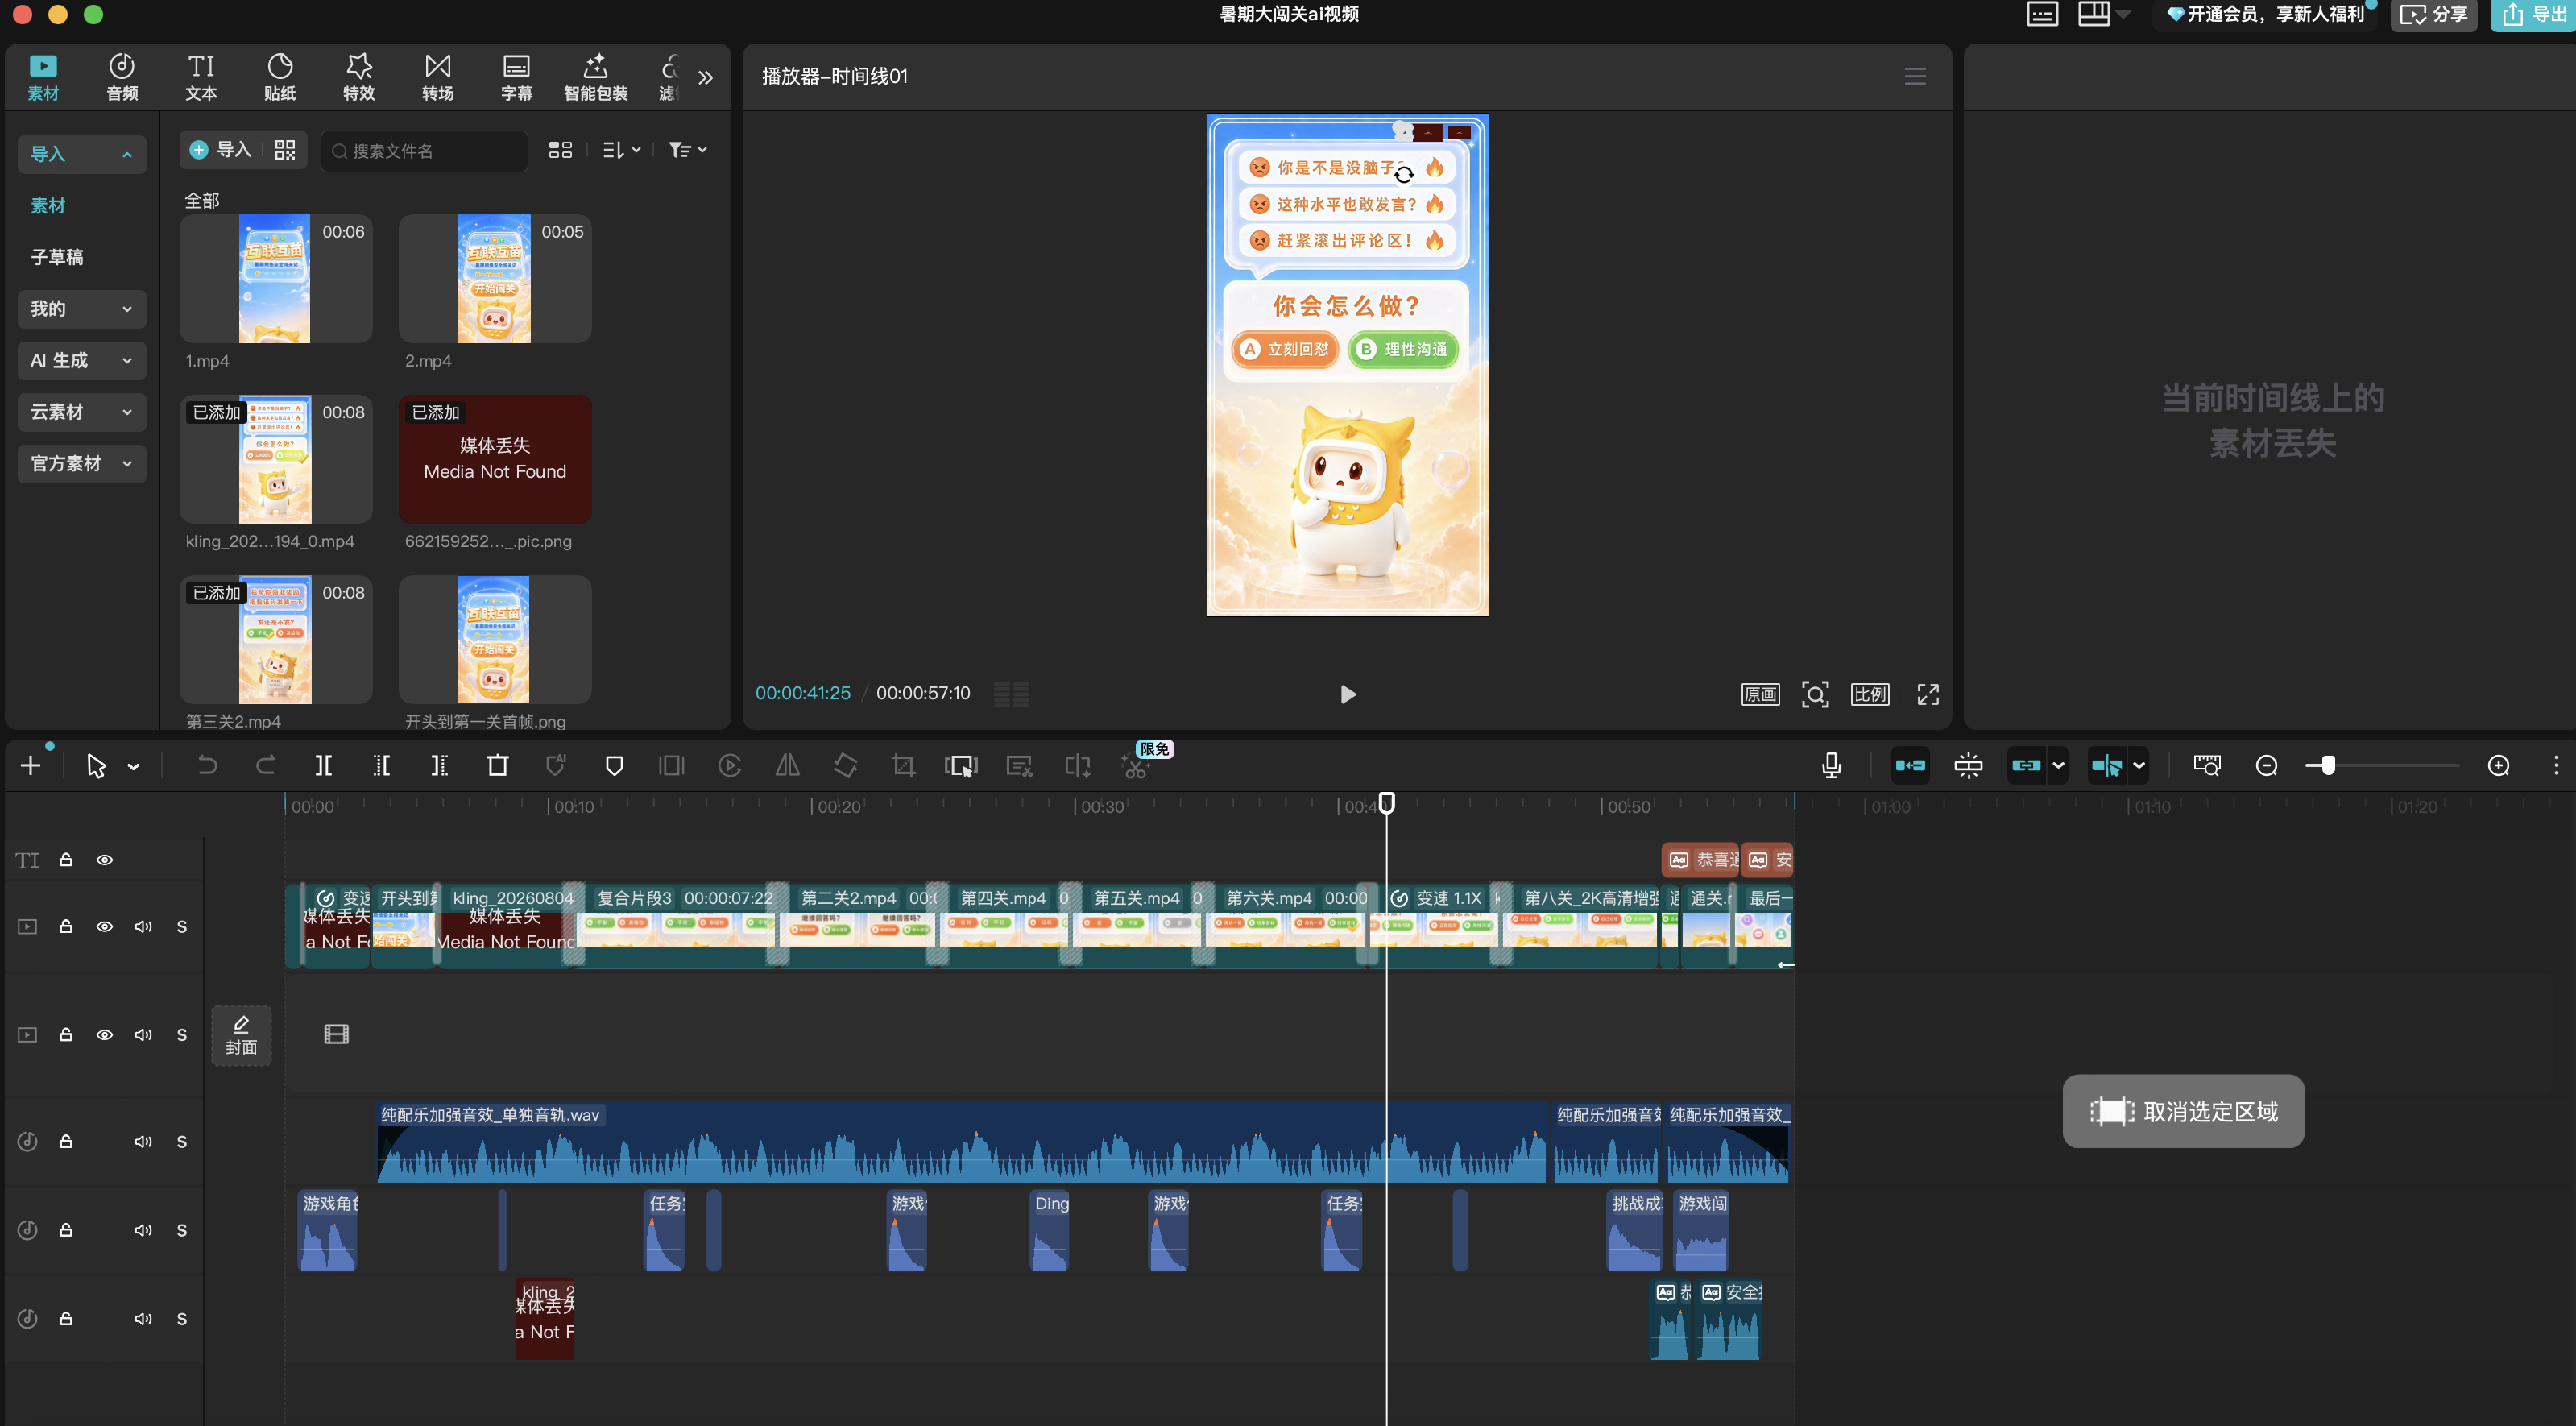The height and width of the screenshot is (1426, 2576).
Task: Hide the second video track eye icon
Action: [104, 1035]
